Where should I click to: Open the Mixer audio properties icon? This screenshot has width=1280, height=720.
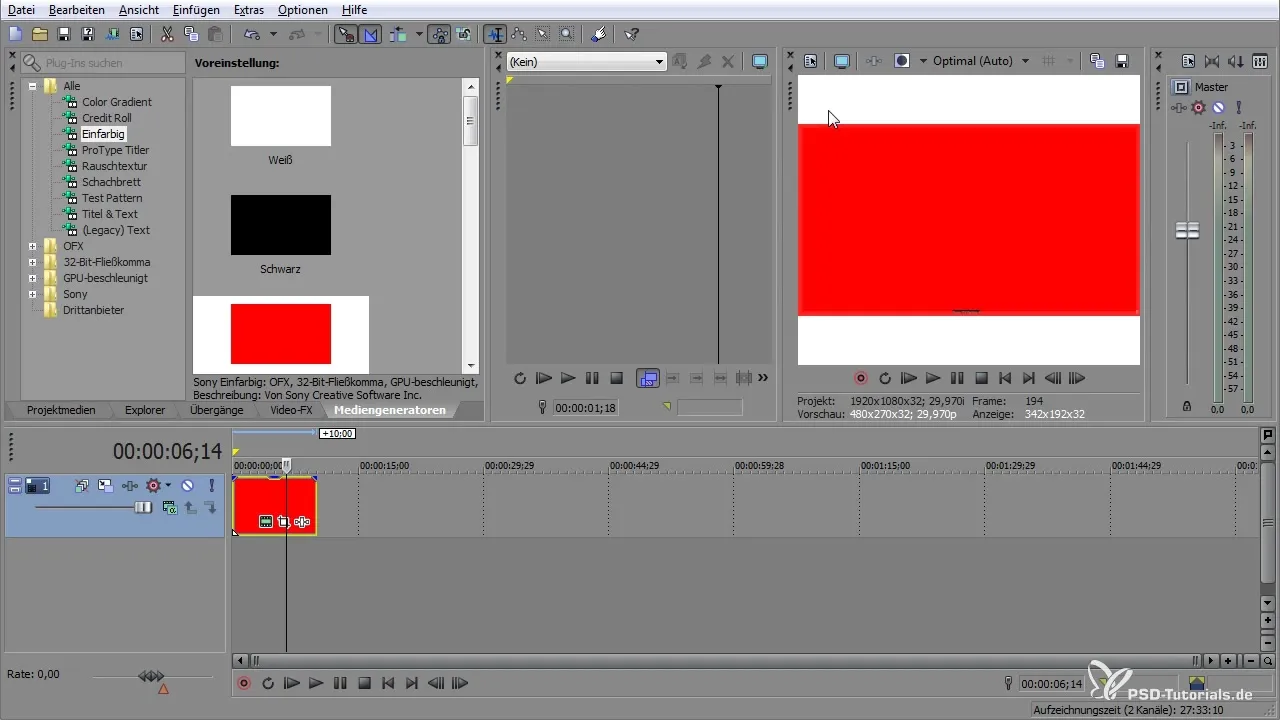pyautogui.click(x=1188, y=61)
